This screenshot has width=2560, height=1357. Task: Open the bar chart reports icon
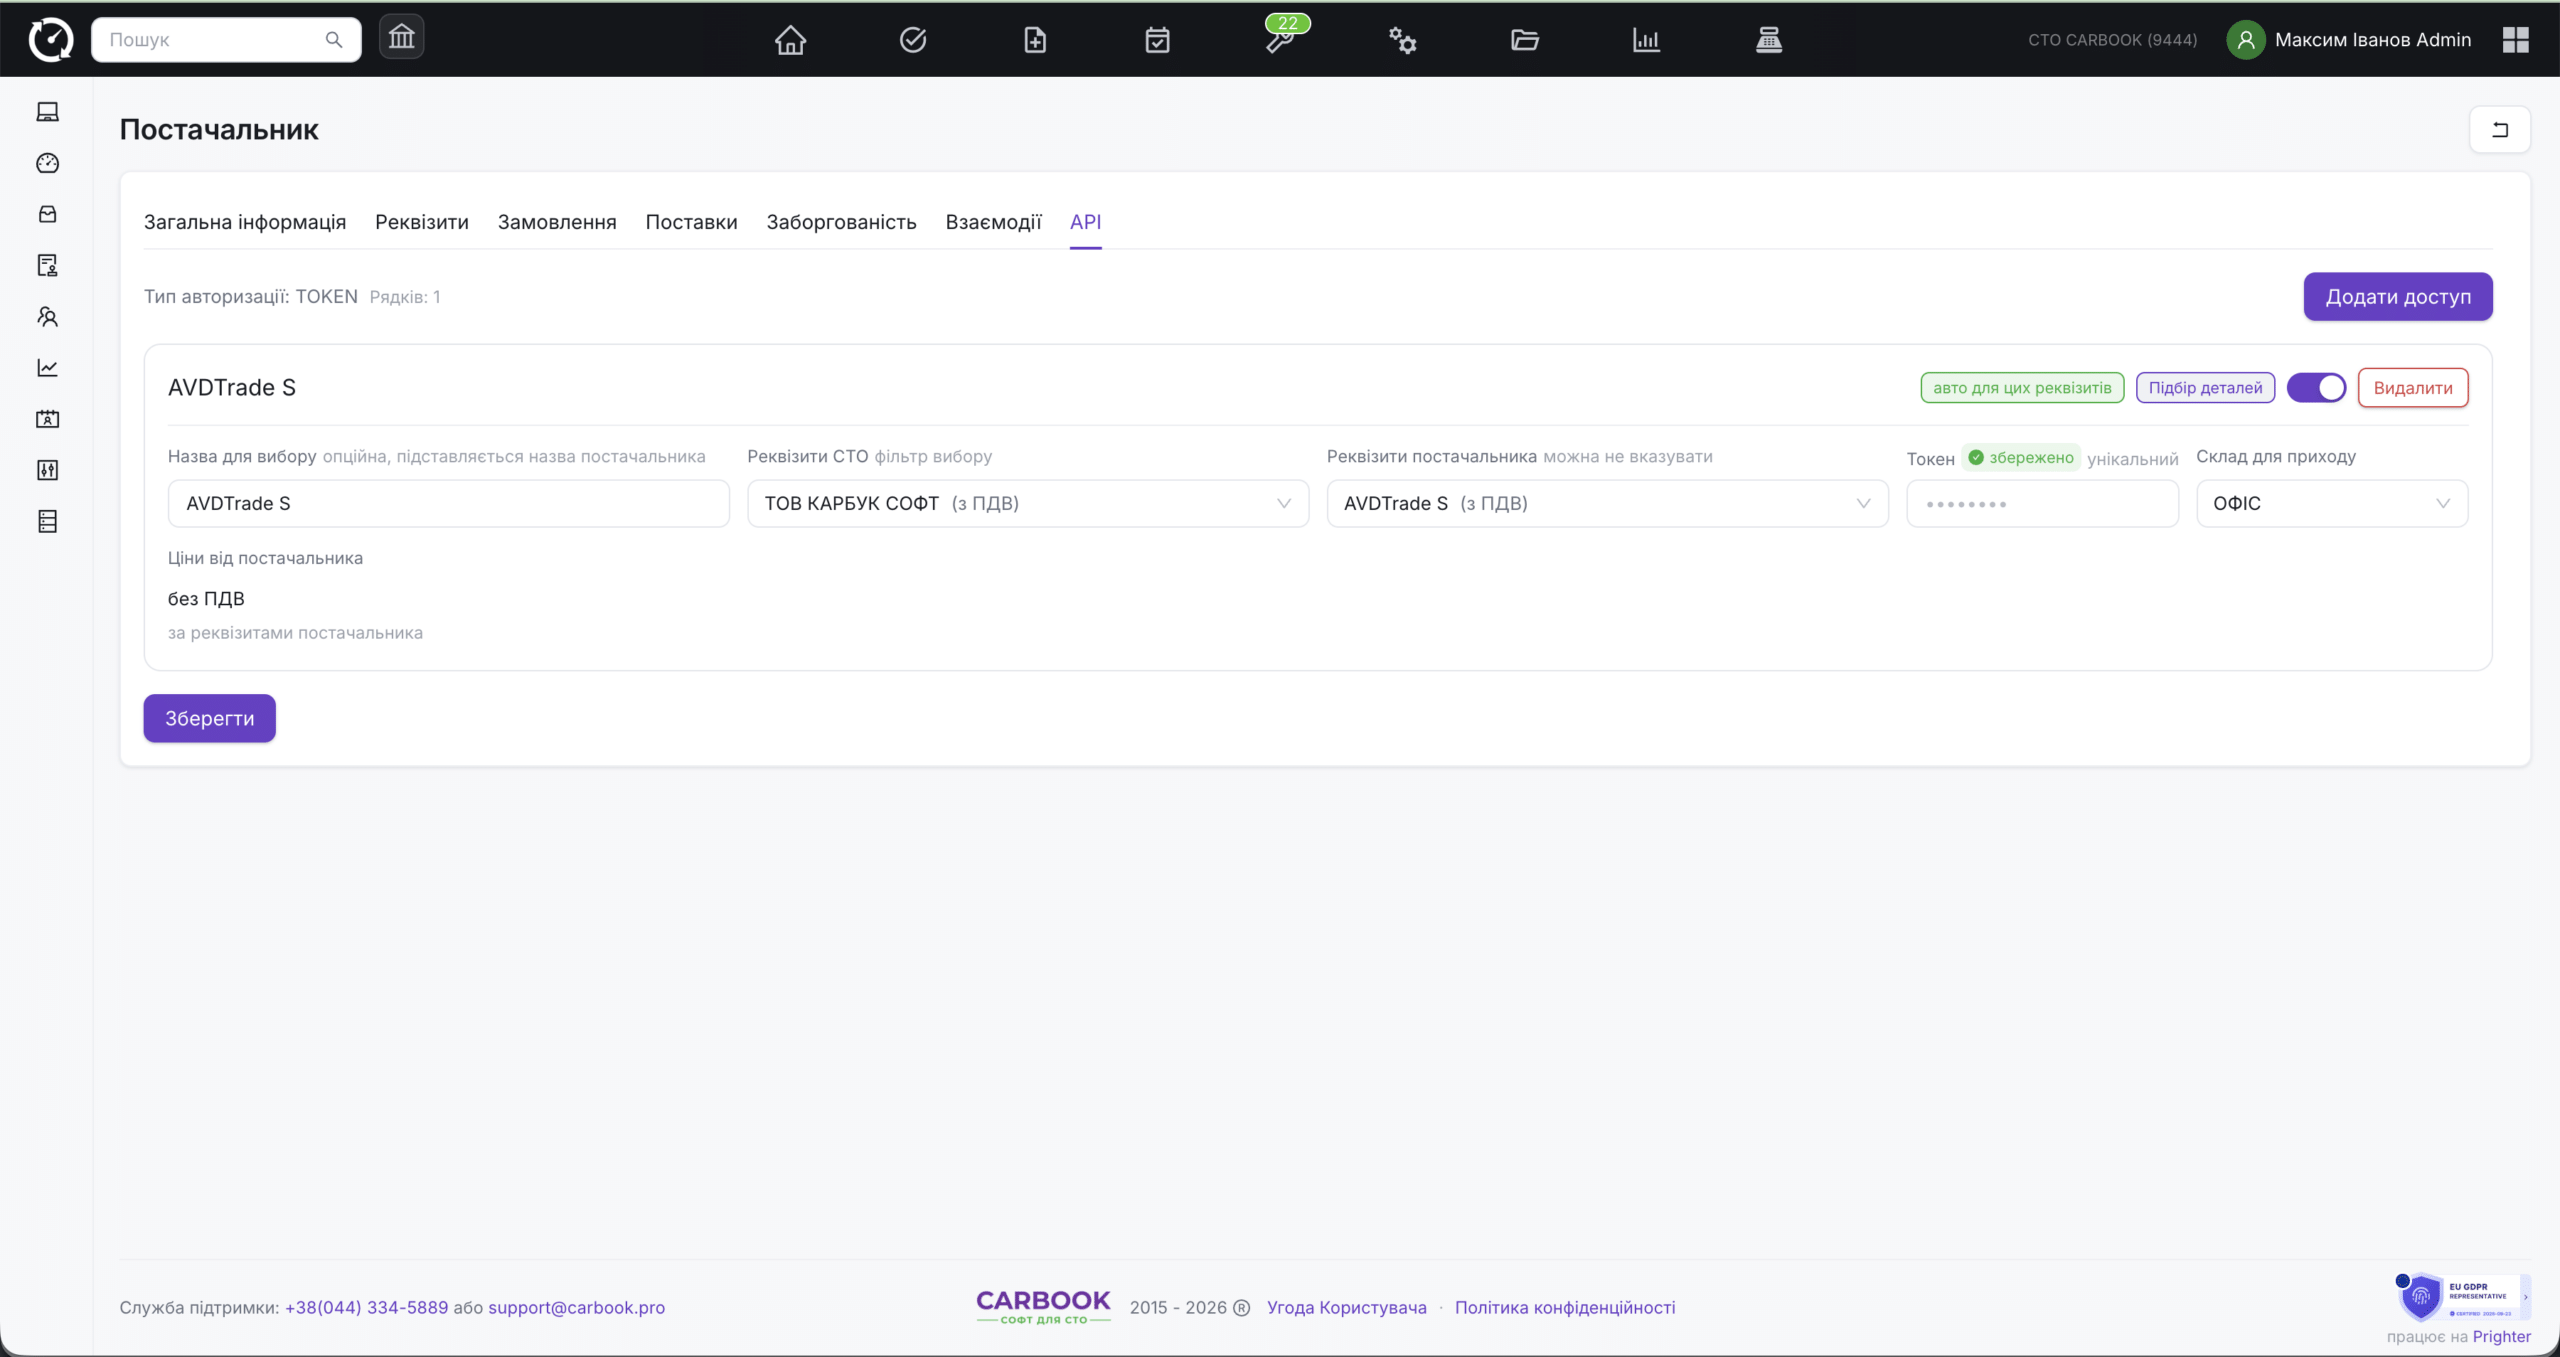pyautogui.click(x=1646, y=40)
